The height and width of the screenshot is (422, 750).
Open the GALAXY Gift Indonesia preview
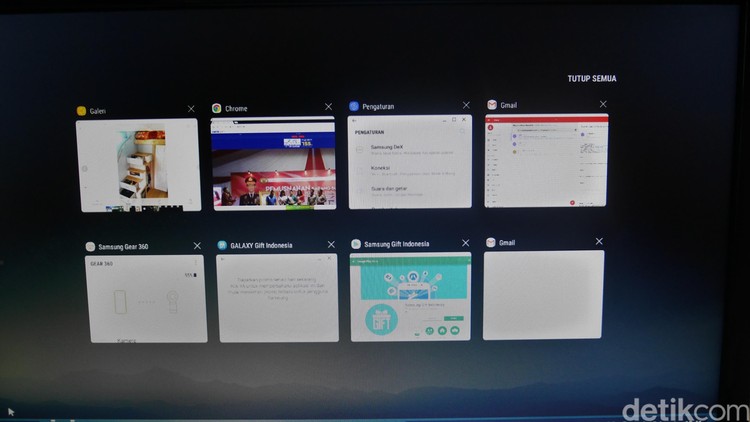[277, 298]
